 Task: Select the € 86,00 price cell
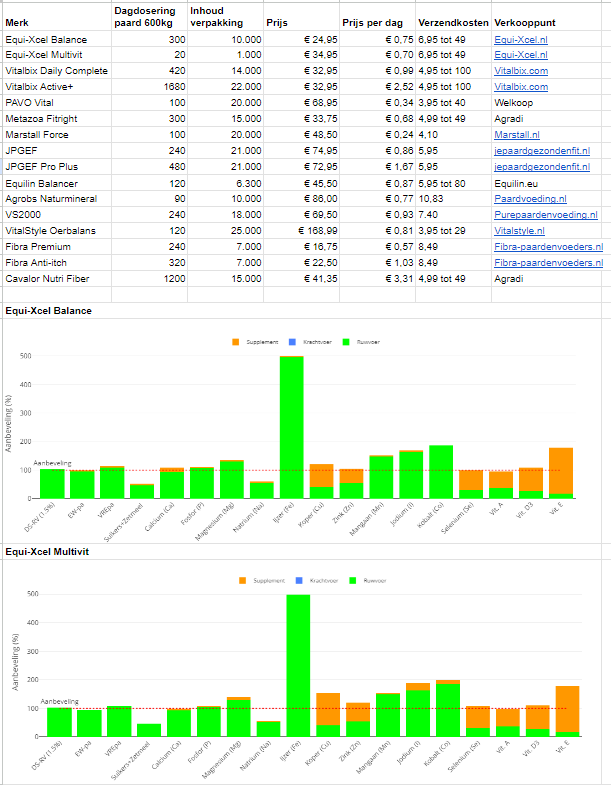[301, 199]
